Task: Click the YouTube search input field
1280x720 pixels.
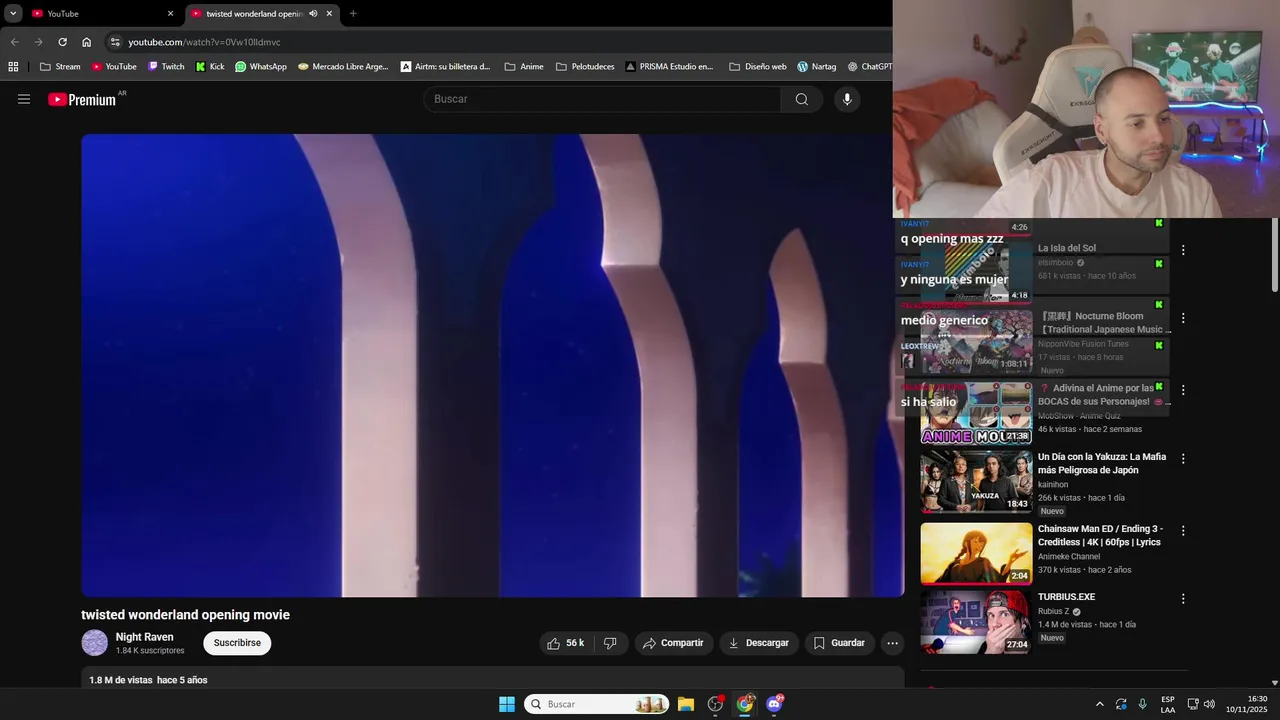Action: click(x=602, y=99)
